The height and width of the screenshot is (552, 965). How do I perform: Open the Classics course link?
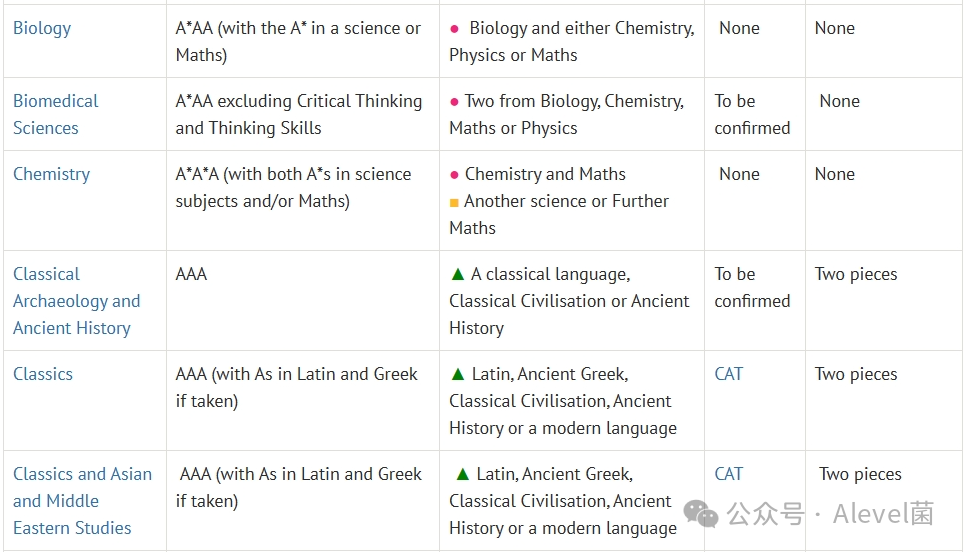coord(43,374)
